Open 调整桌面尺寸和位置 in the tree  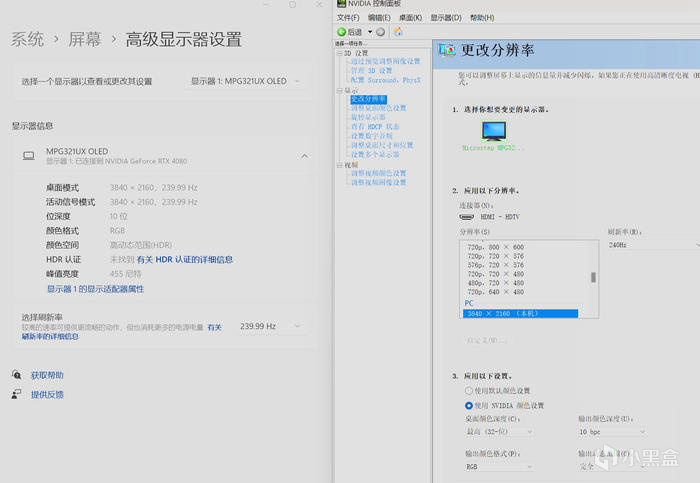[382, 145]
